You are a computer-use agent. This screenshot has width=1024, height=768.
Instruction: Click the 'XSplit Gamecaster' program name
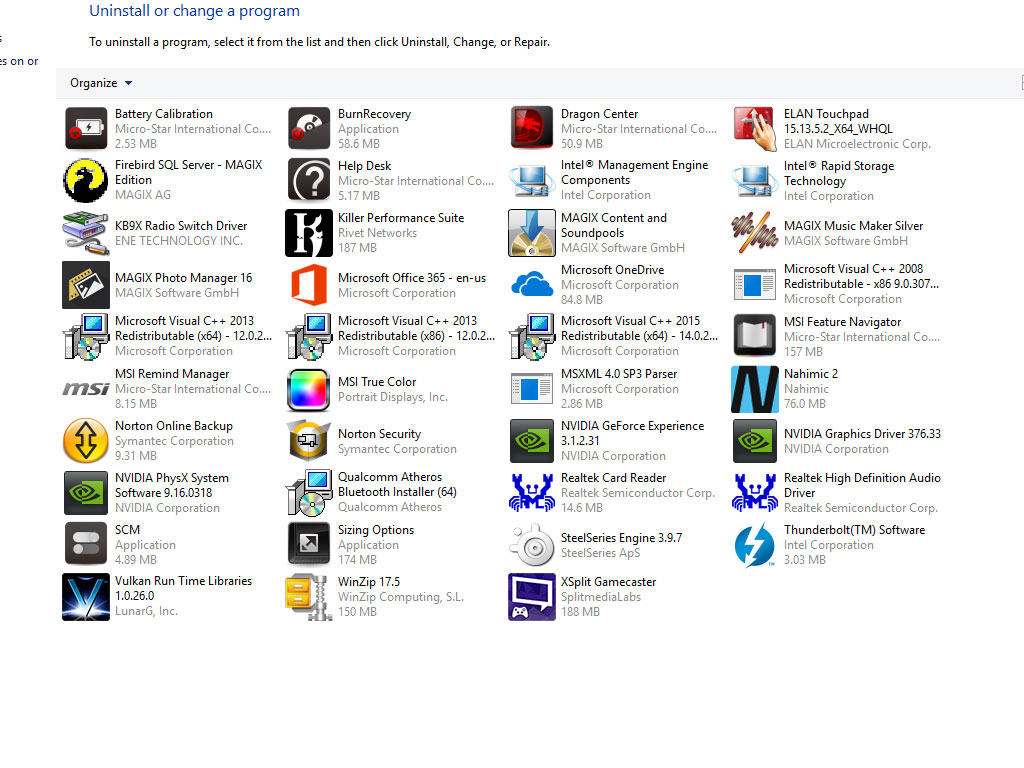click(609, 581)
